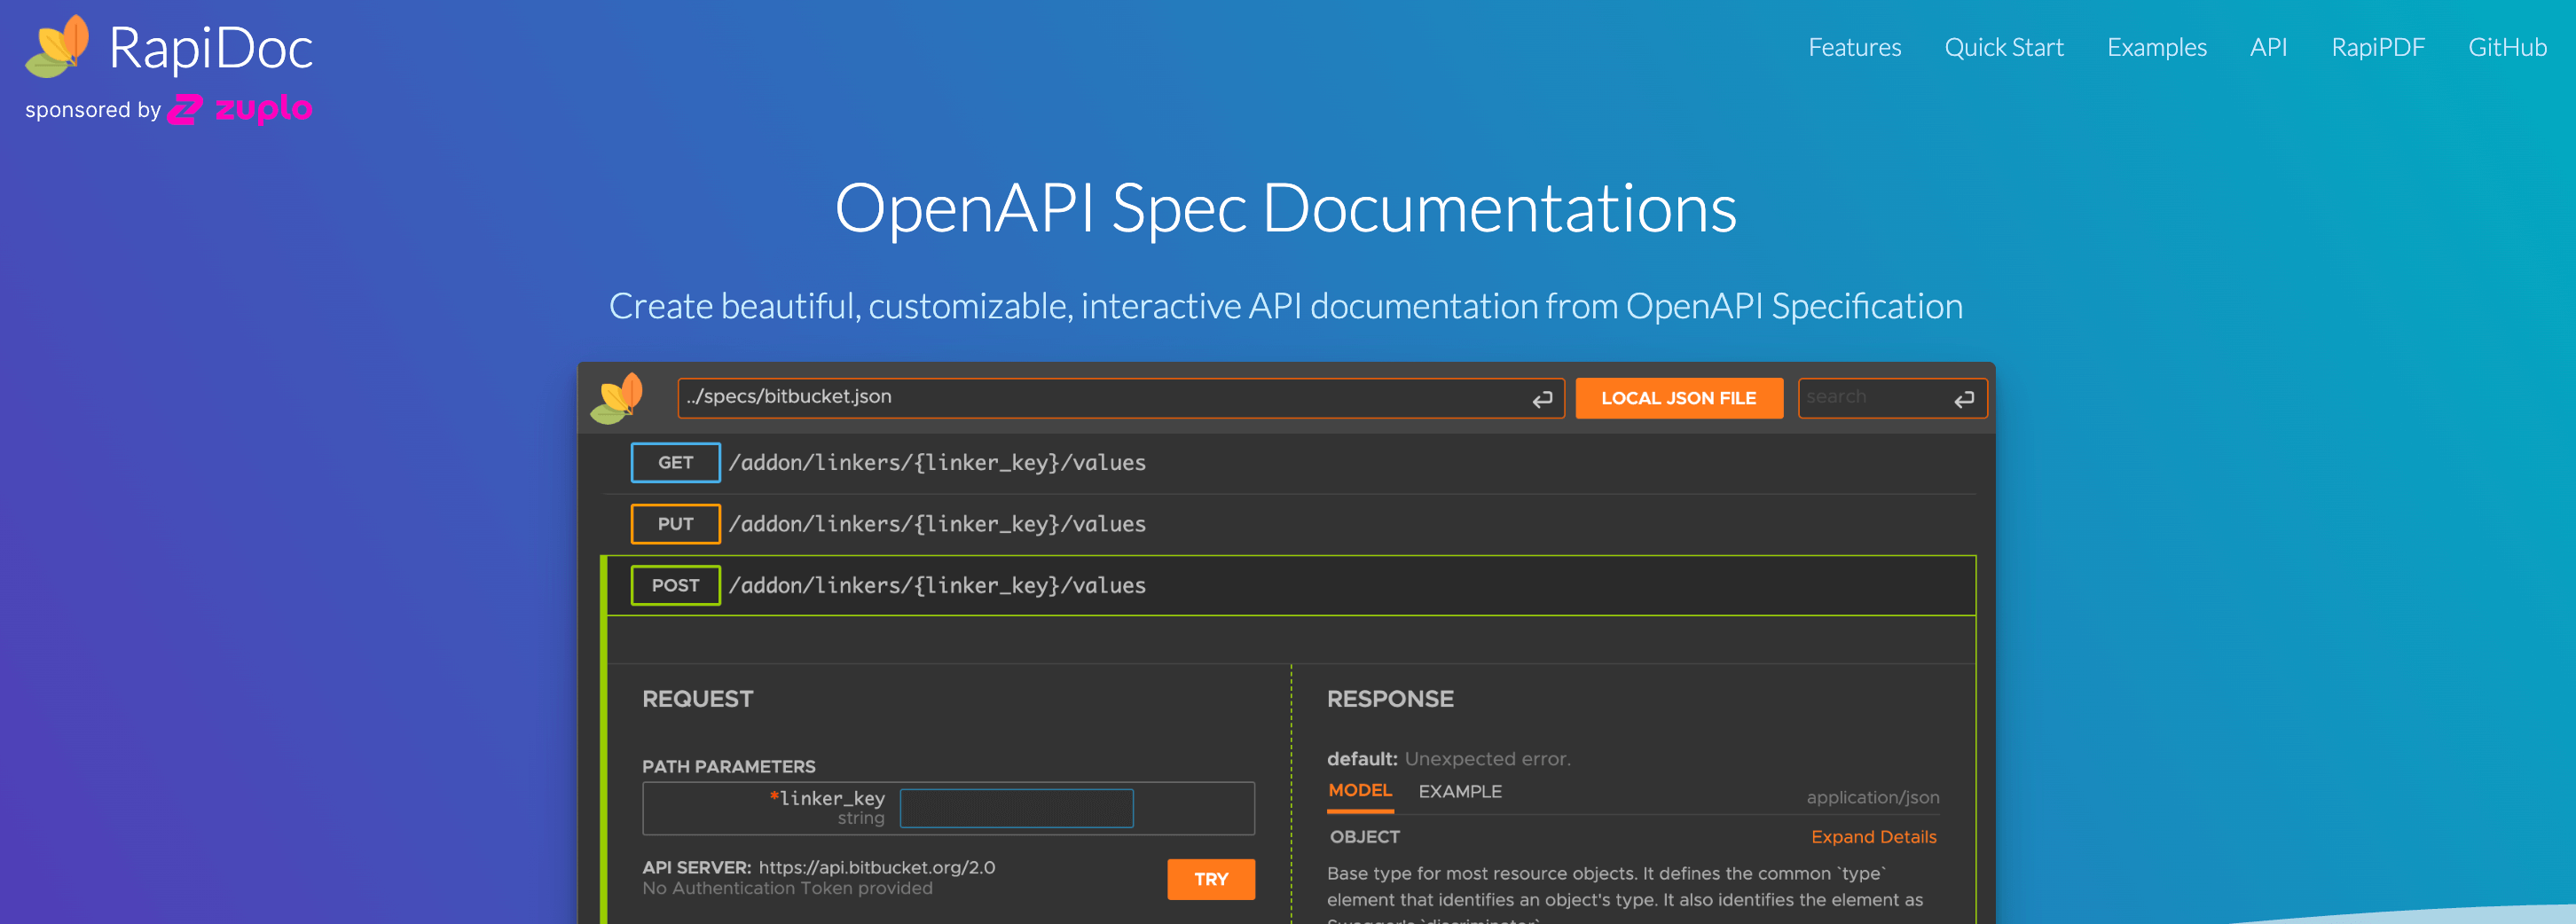Image resolution: width=2576 pixels, height=924 pixels.
Task: Click the 'sponsored by' text
Action: 93,110
